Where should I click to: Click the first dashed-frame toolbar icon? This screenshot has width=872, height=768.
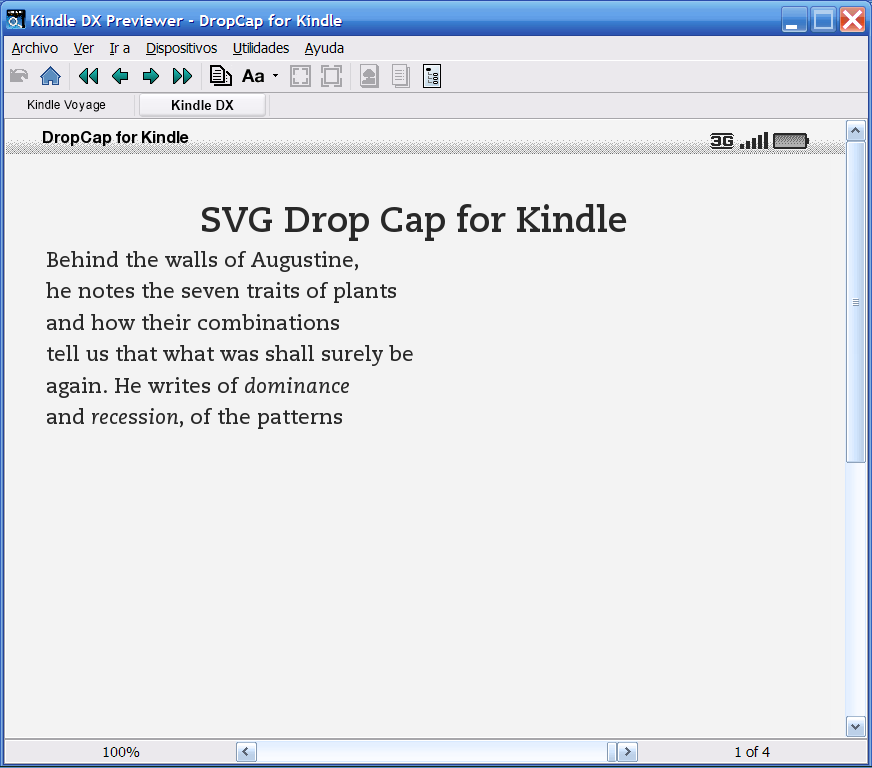tap(300, 76)
